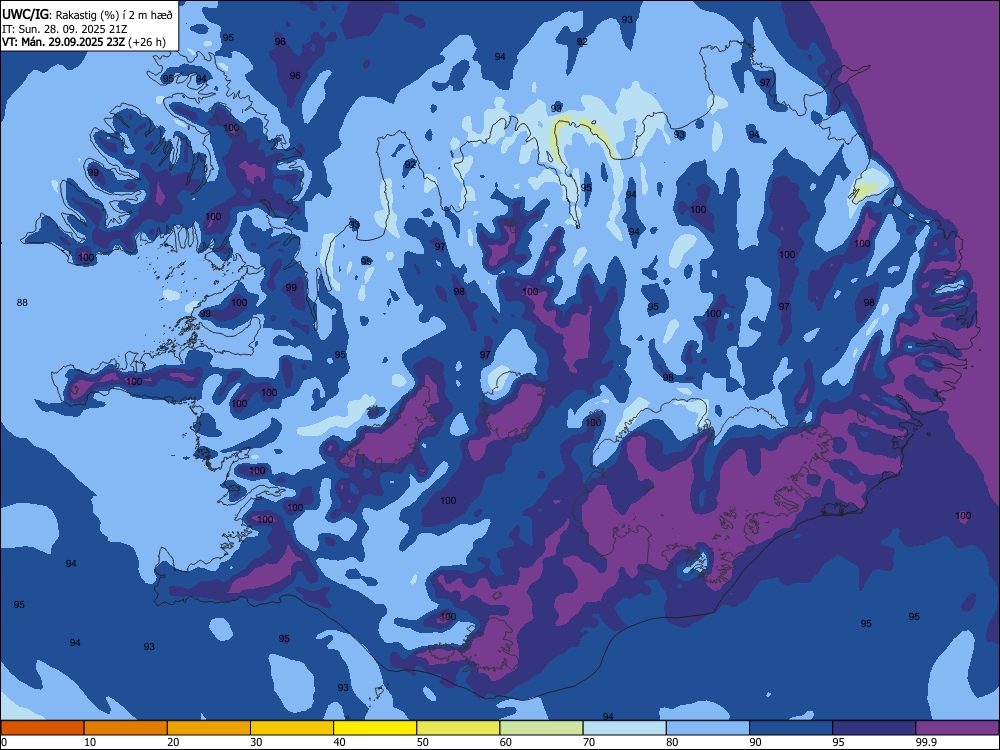Select the '40' tick label on the color scale
This screenshot has width=1000, height=750.
click(x=339, y=742)
